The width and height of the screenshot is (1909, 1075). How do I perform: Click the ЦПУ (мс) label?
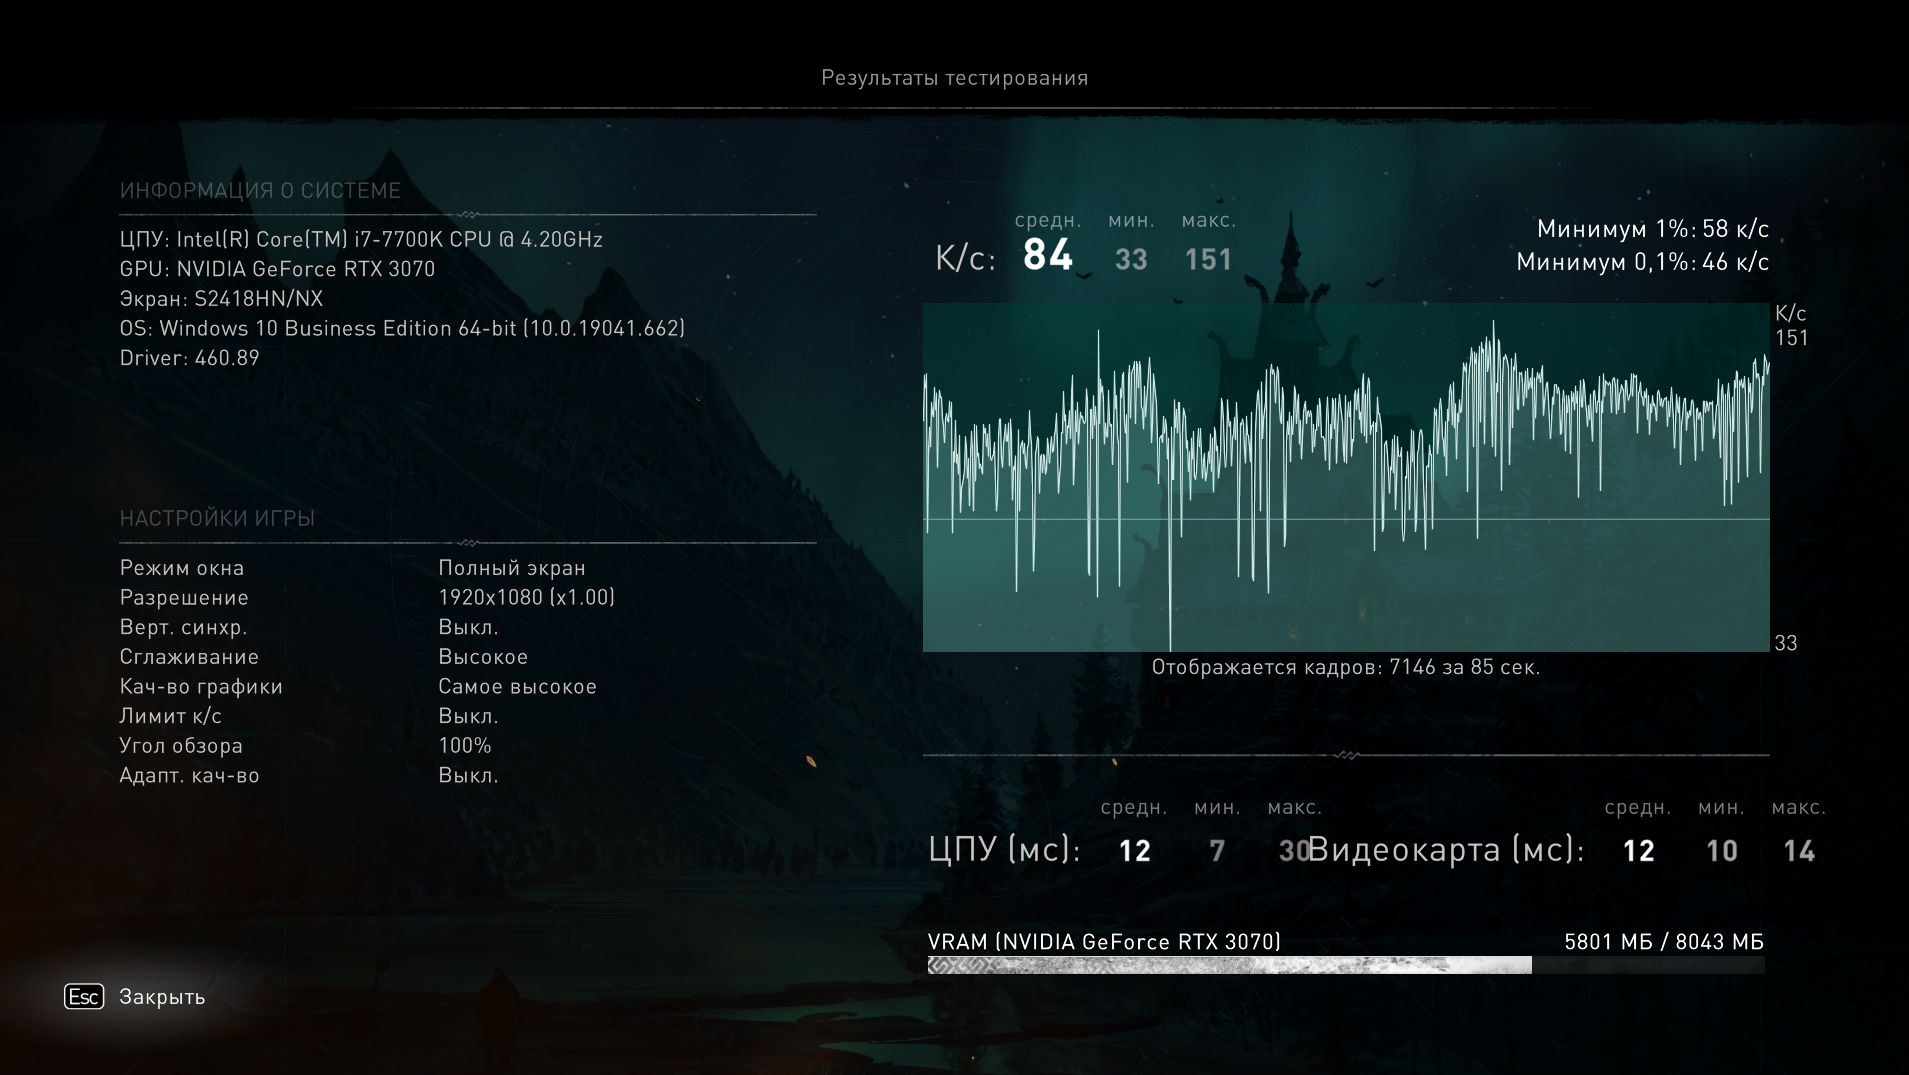(1005, 849)
